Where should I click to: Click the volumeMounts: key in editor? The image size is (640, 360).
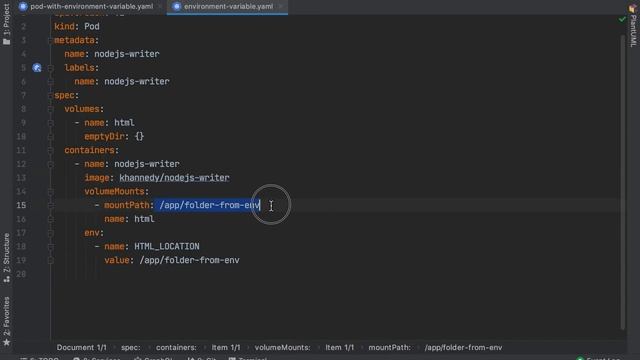click(x=116, y=191)
